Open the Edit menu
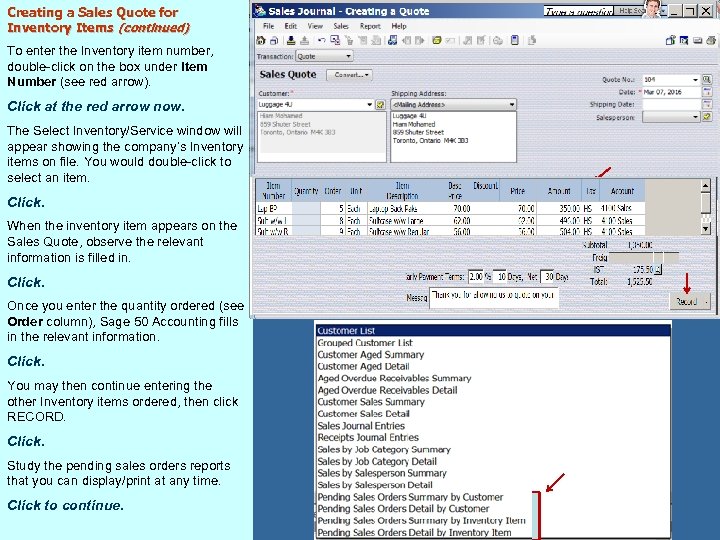 (290, 26)
